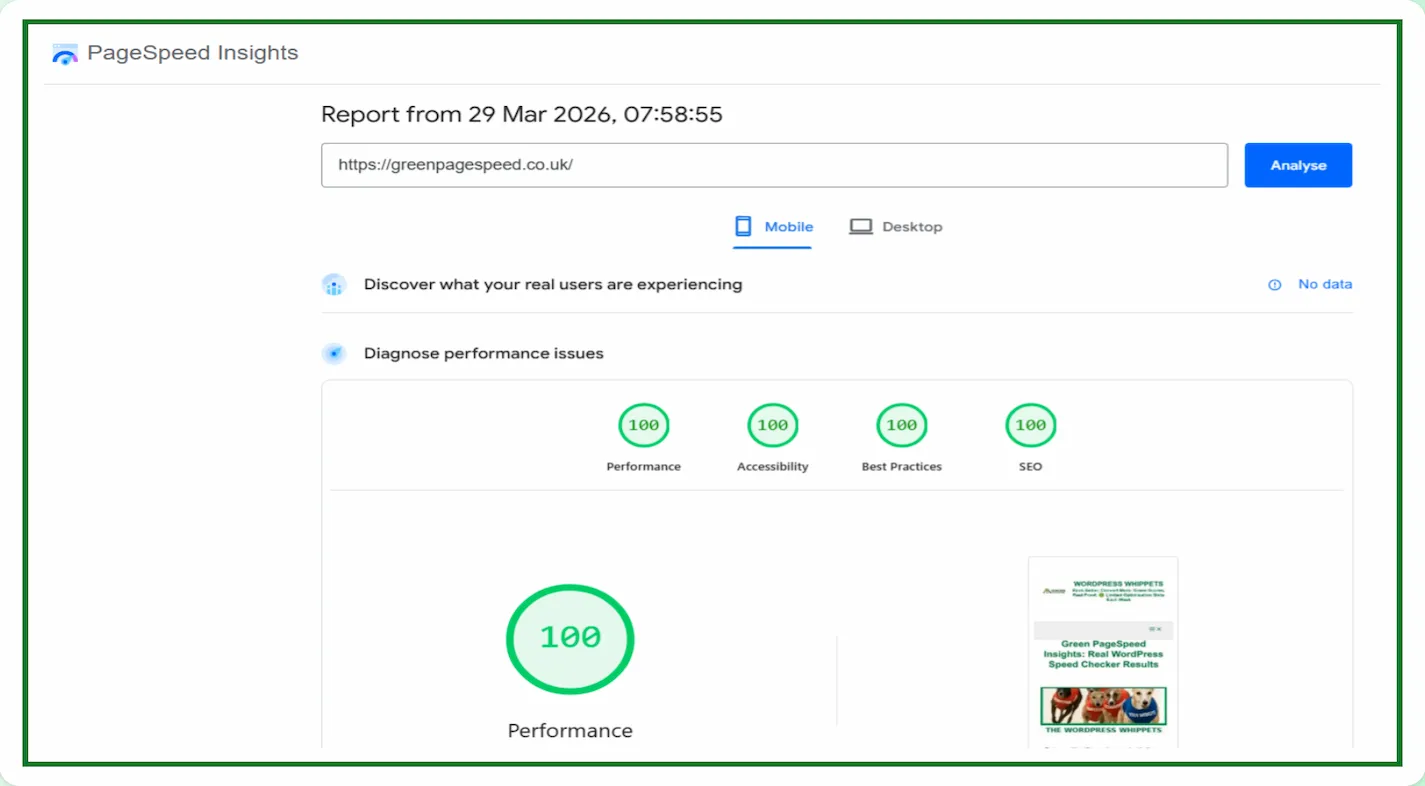This screenshot has height=786, width=1425.
Task: Open the Accessibility score gauge
Action: coord(772,426)
